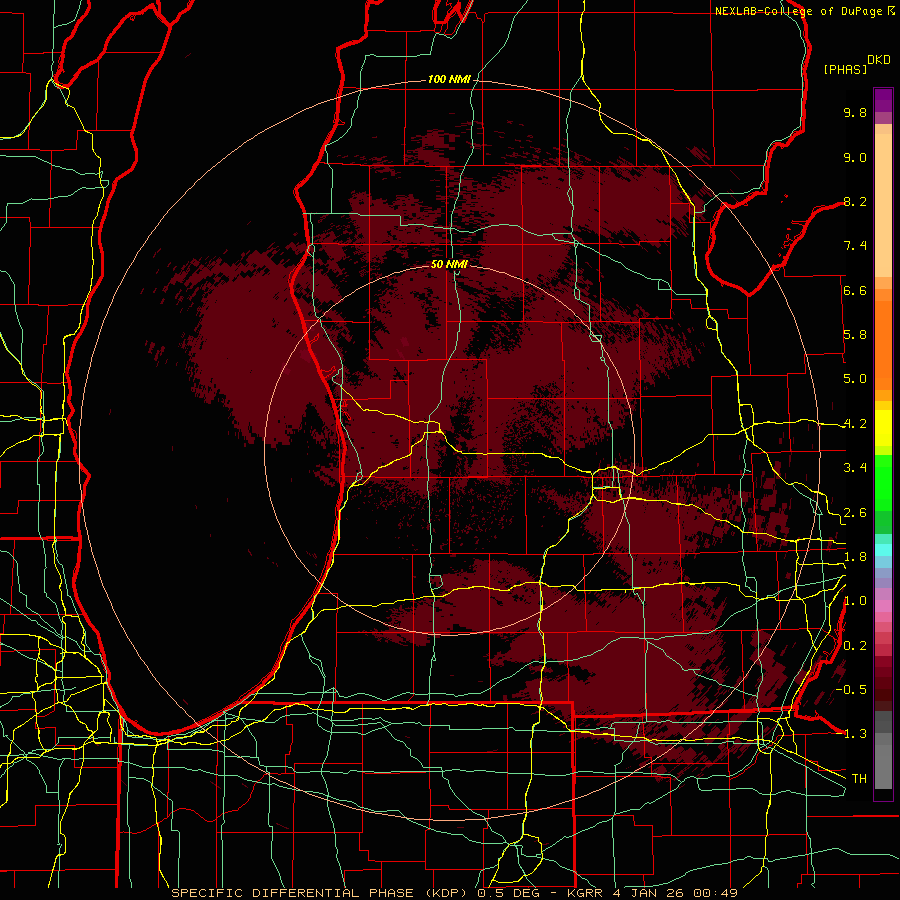Click the 2.6 scale value
This screenshot has width=900, height=900.
(x=855, y=513)
